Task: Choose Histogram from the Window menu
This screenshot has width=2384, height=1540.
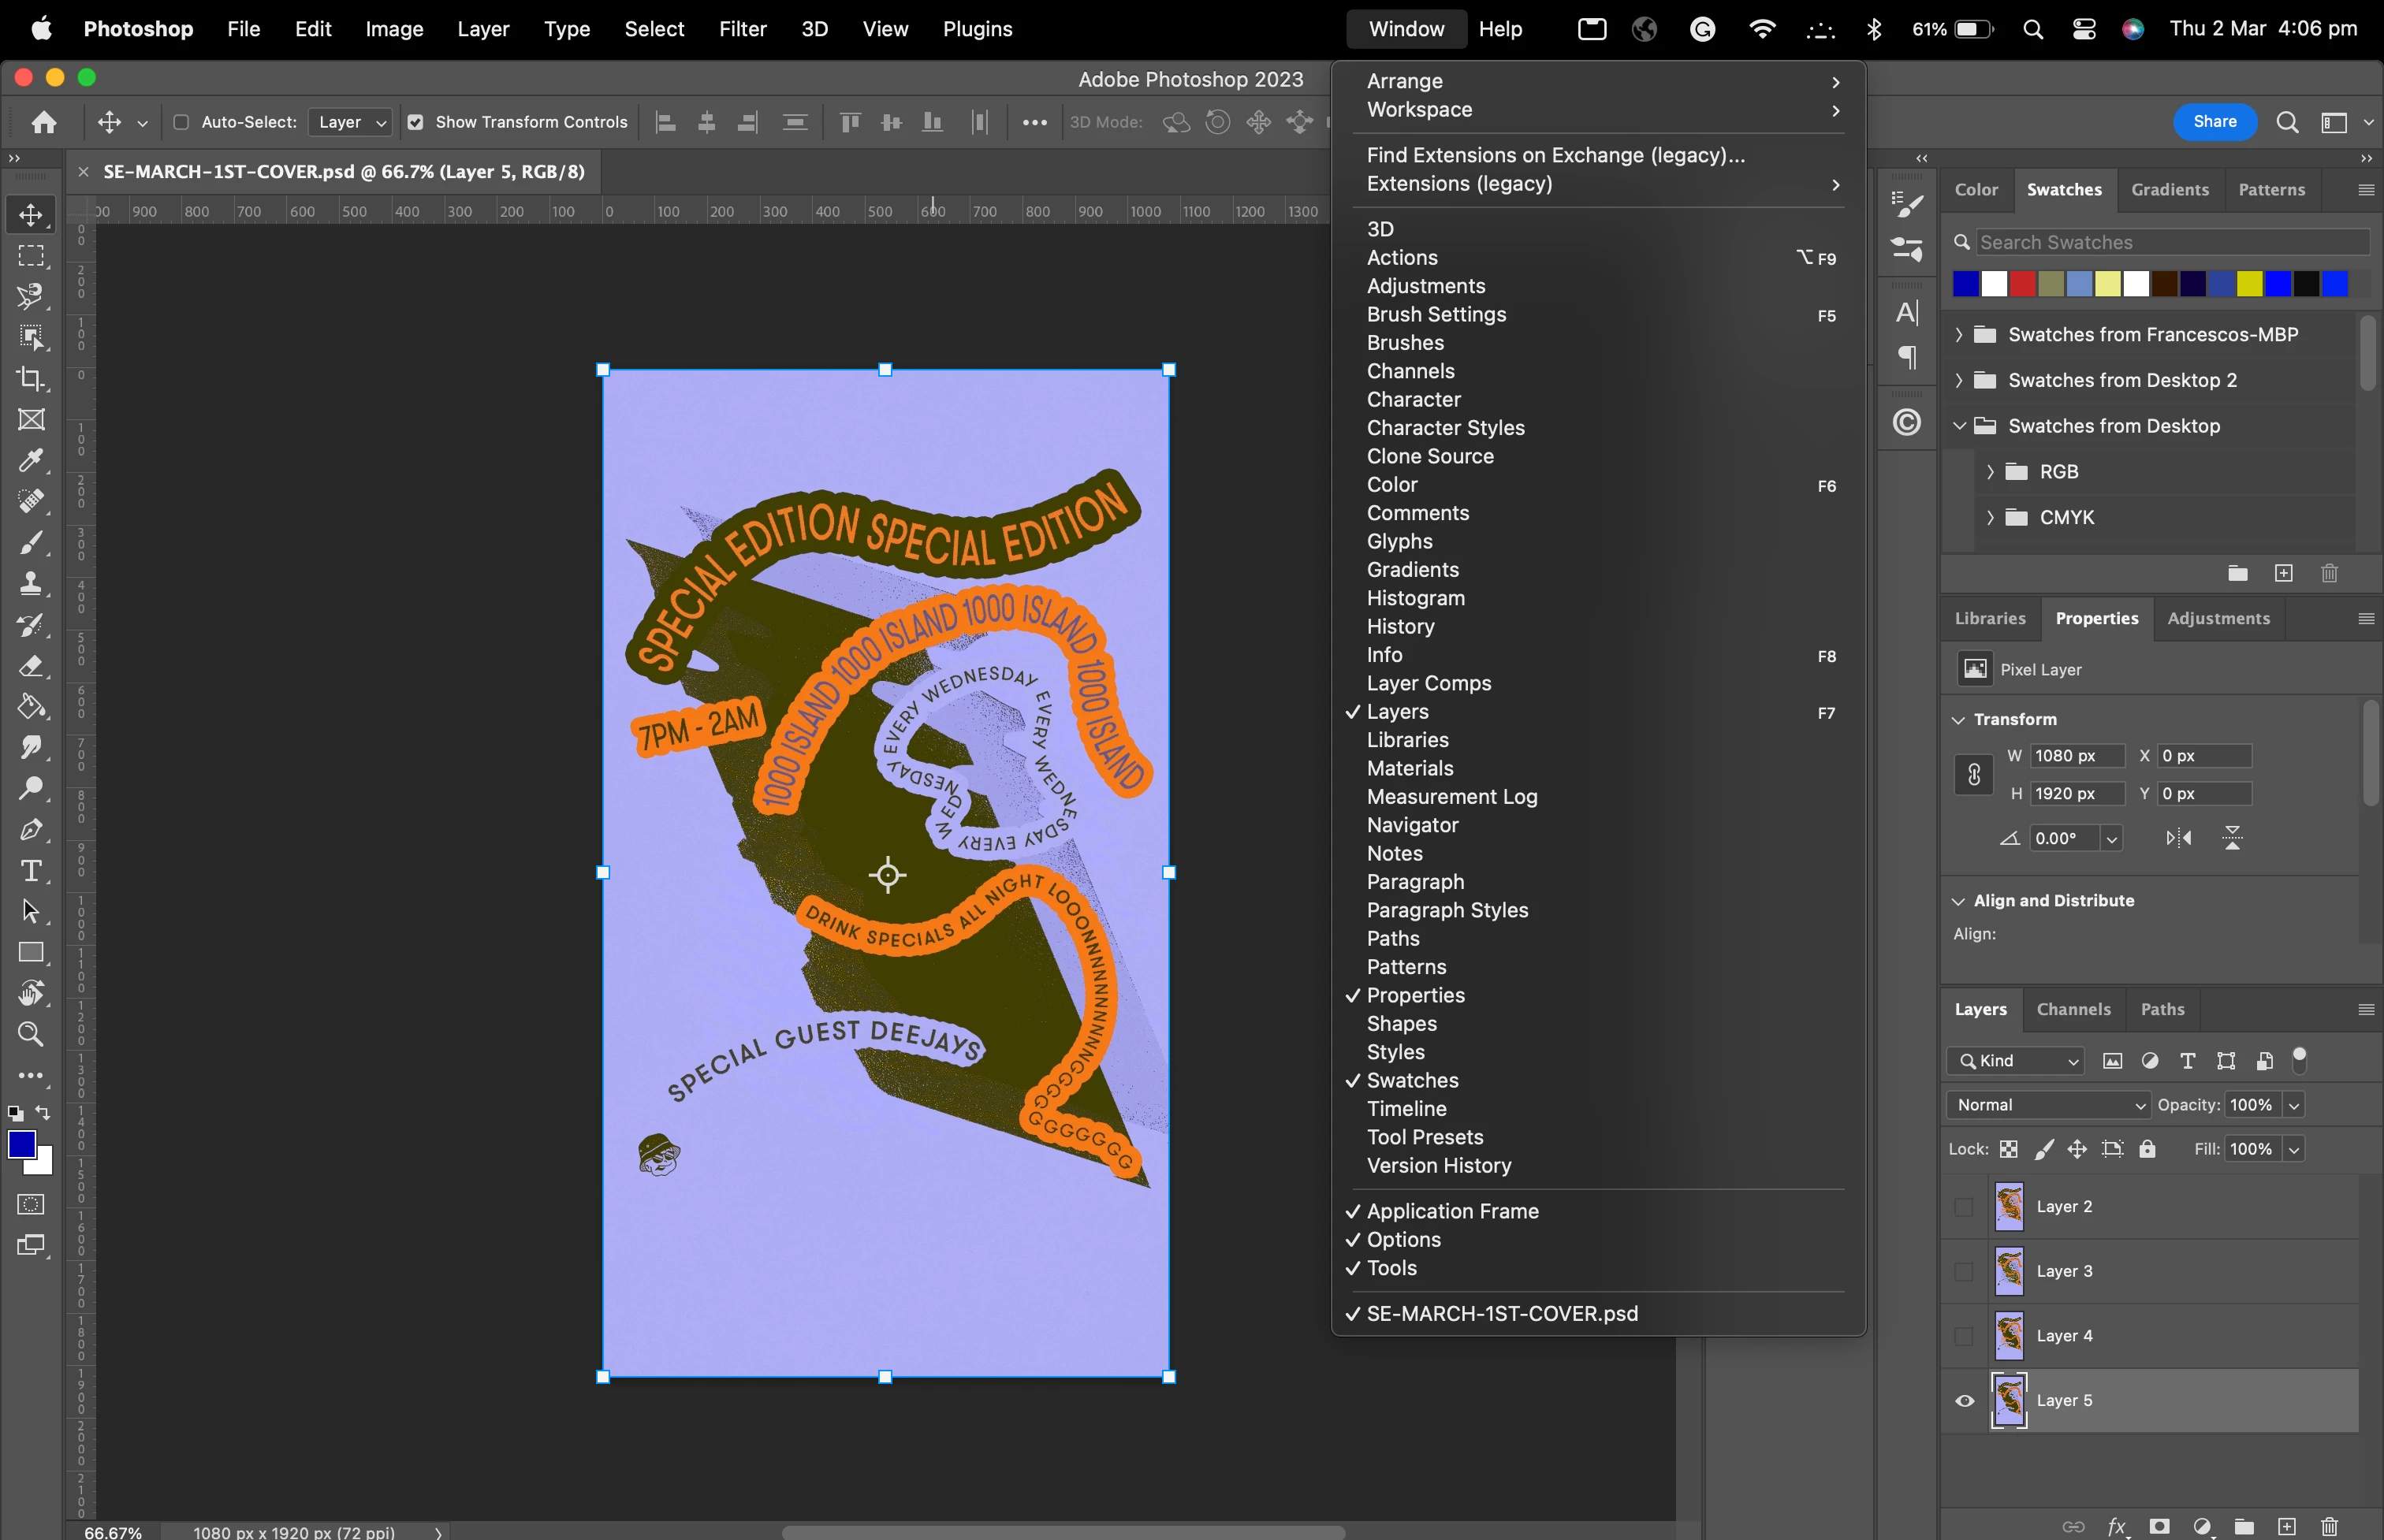Action: pos(1415,598)
